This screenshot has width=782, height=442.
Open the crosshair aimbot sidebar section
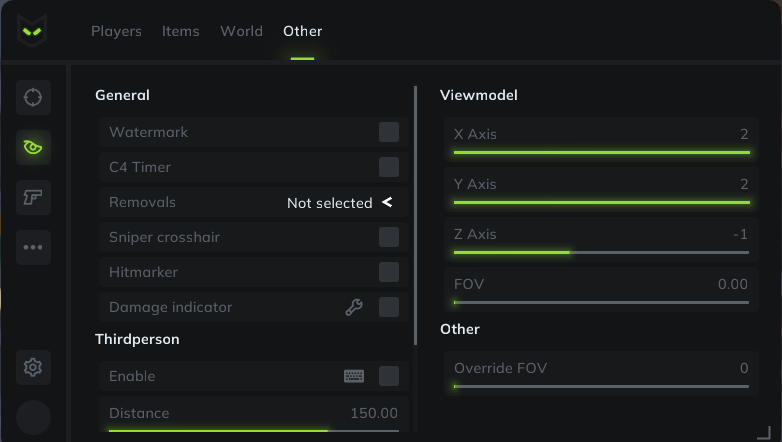coord(33,97)
